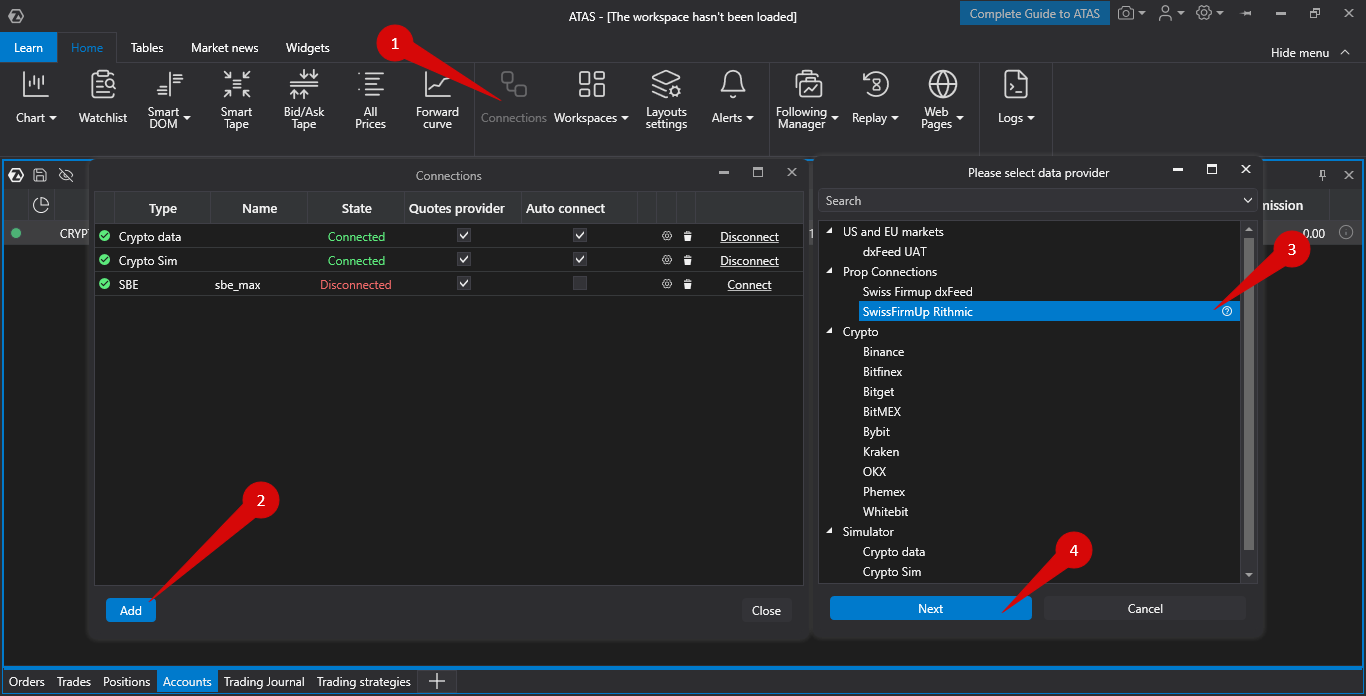1366x696 pixels.
Task: Click the pin icon in the title bar
Action: [x=1246, y=14]
